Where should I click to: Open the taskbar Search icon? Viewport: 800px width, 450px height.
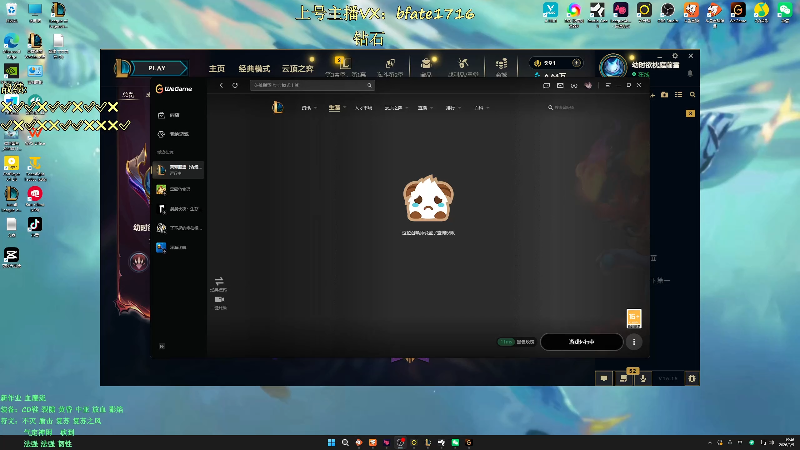coord(345,442)
